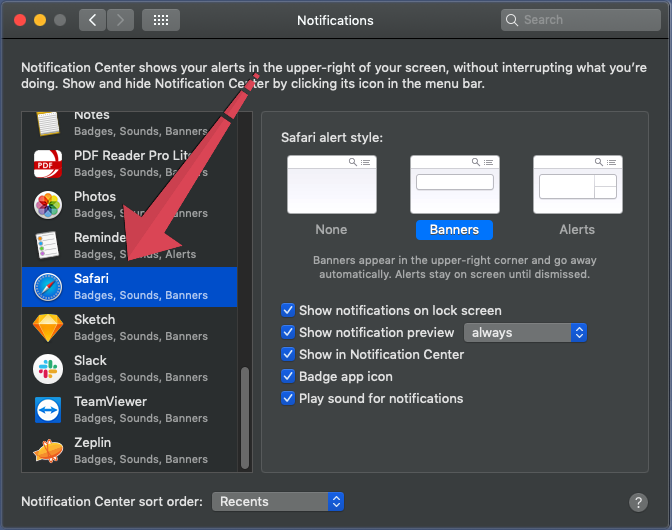The height and width of the screenshot is (530, 672).
Task: Click the PDF Reader Pro icon
Action: [x=48, y=164]
